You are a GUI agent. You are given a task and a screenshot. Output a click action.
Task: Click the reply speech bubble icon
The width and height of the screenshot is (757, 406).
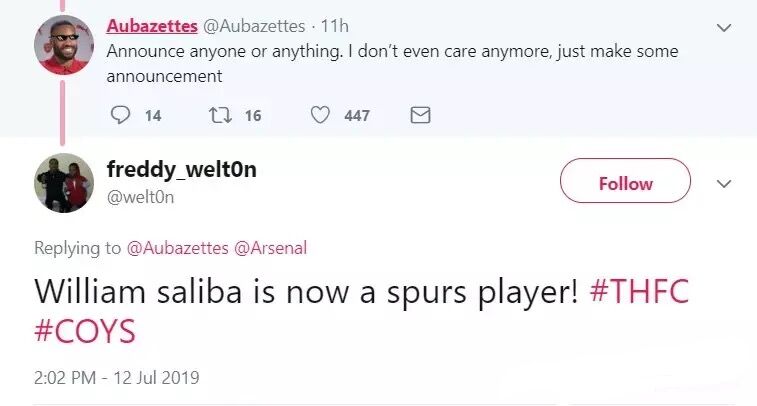point(121,115)
